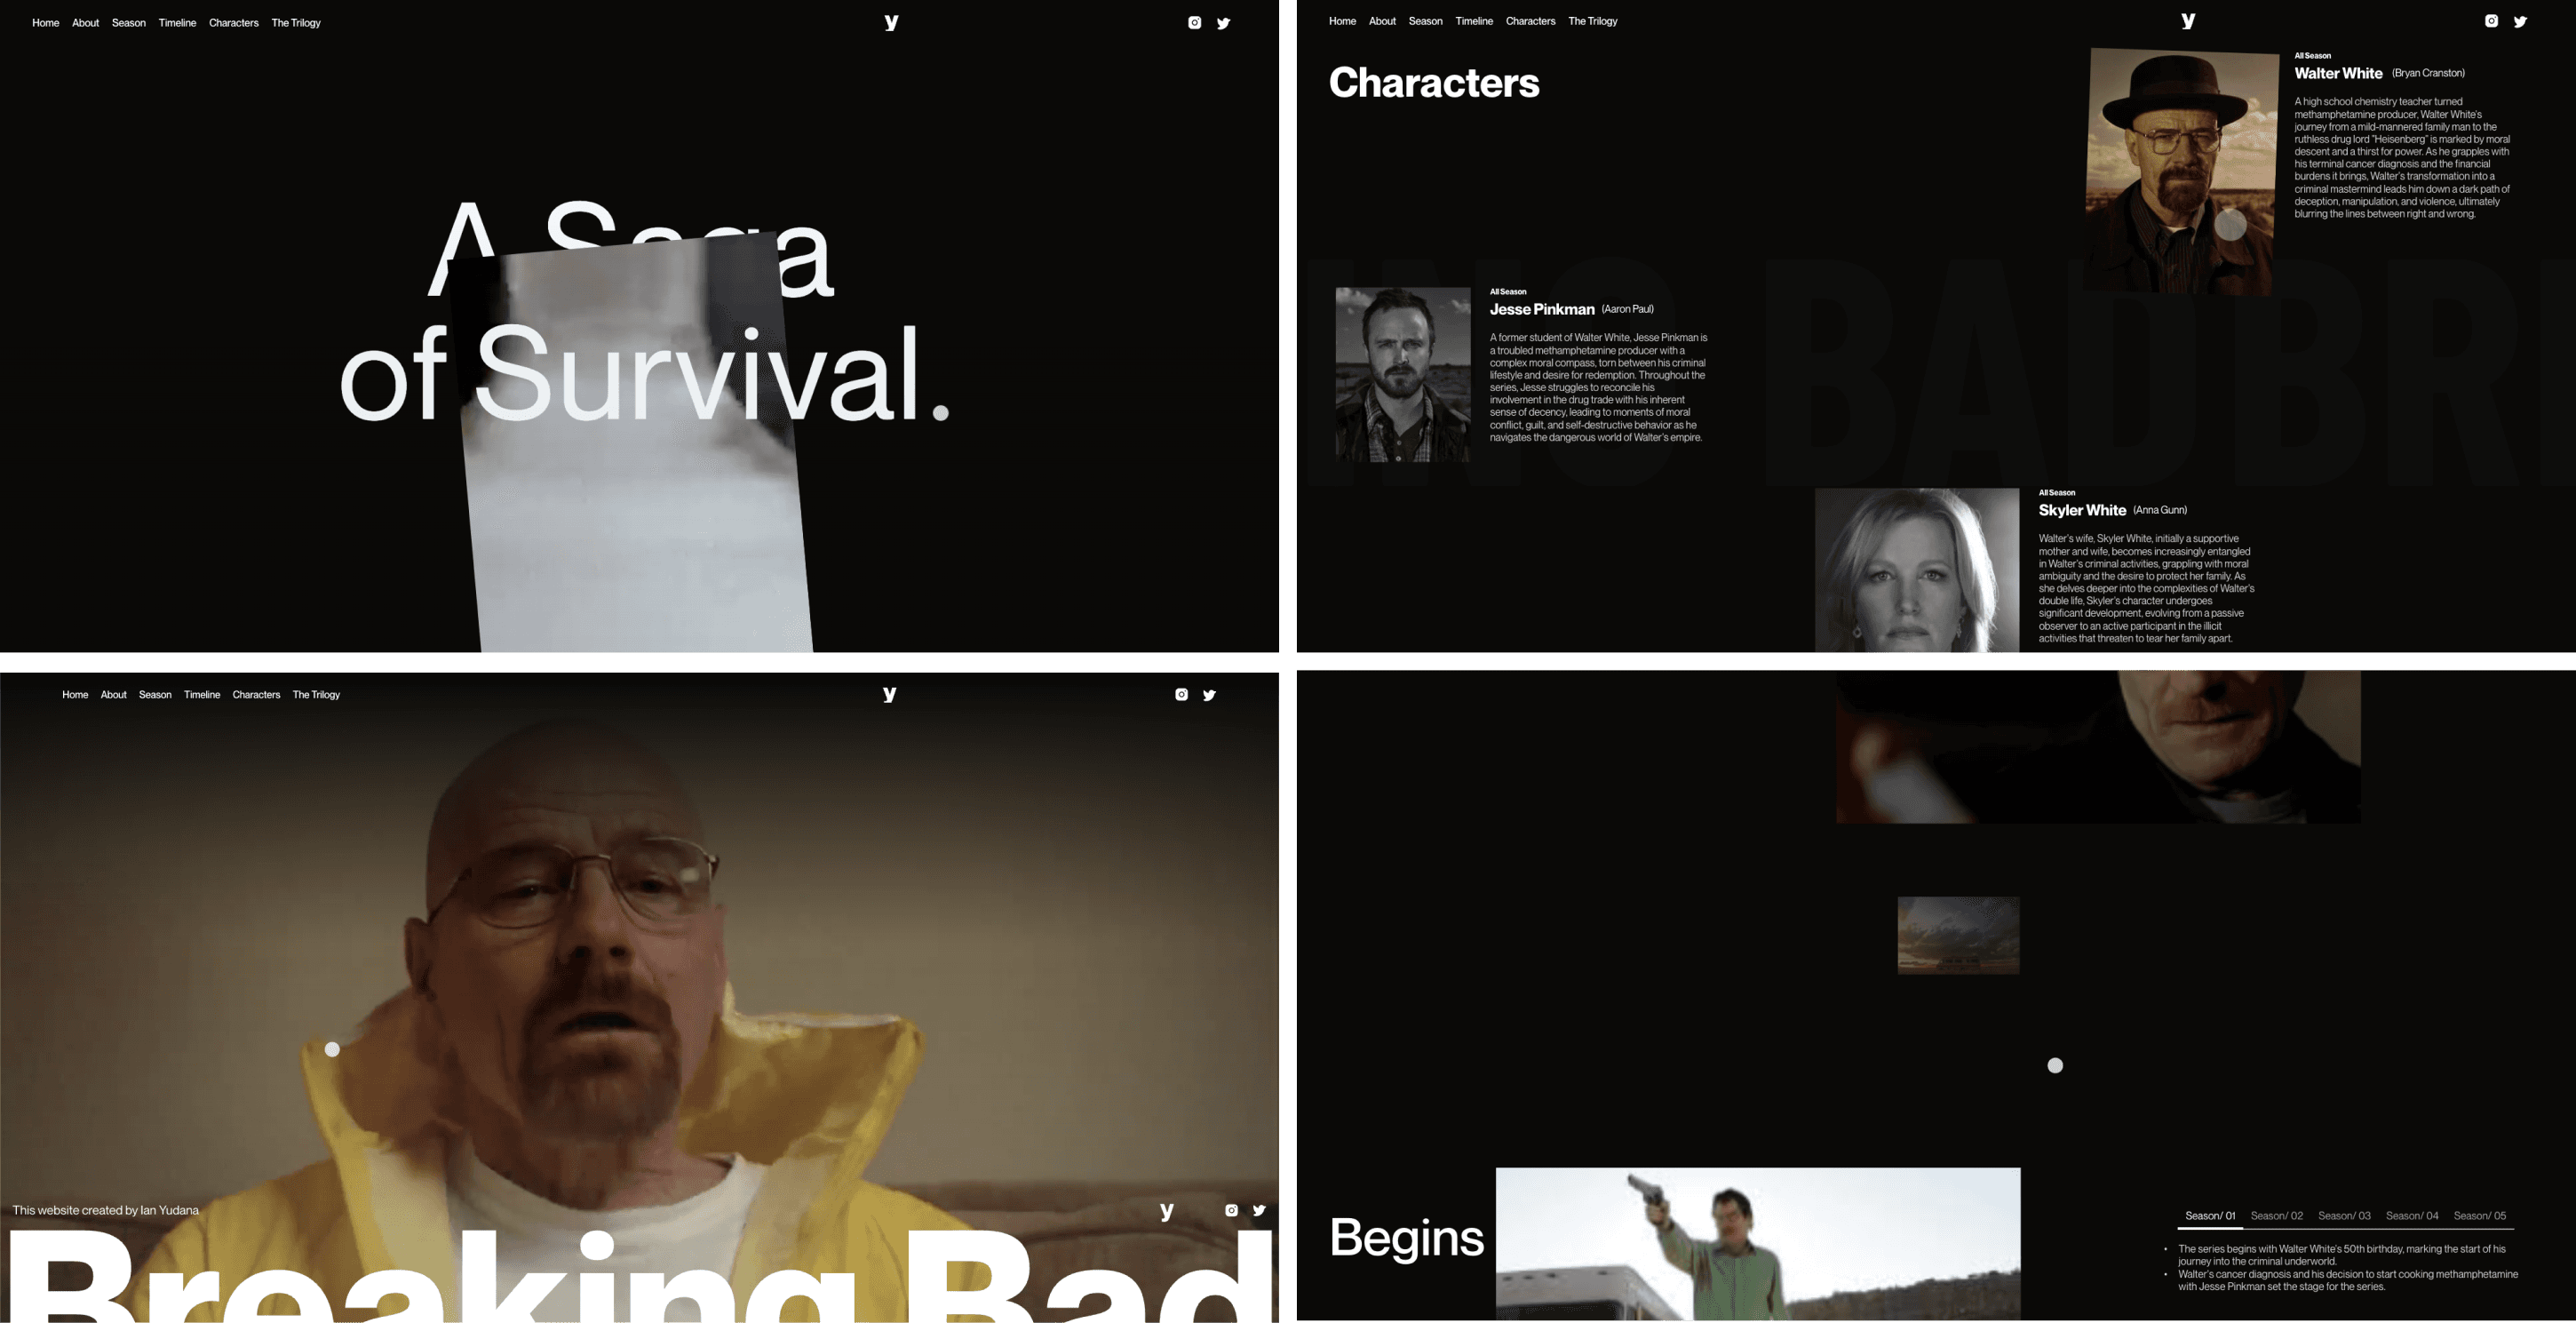The height and width of the screenshot is (1323, 2576).
Task: Click the Jesse Pinkman portrait photo
Action: (1403, 375)
